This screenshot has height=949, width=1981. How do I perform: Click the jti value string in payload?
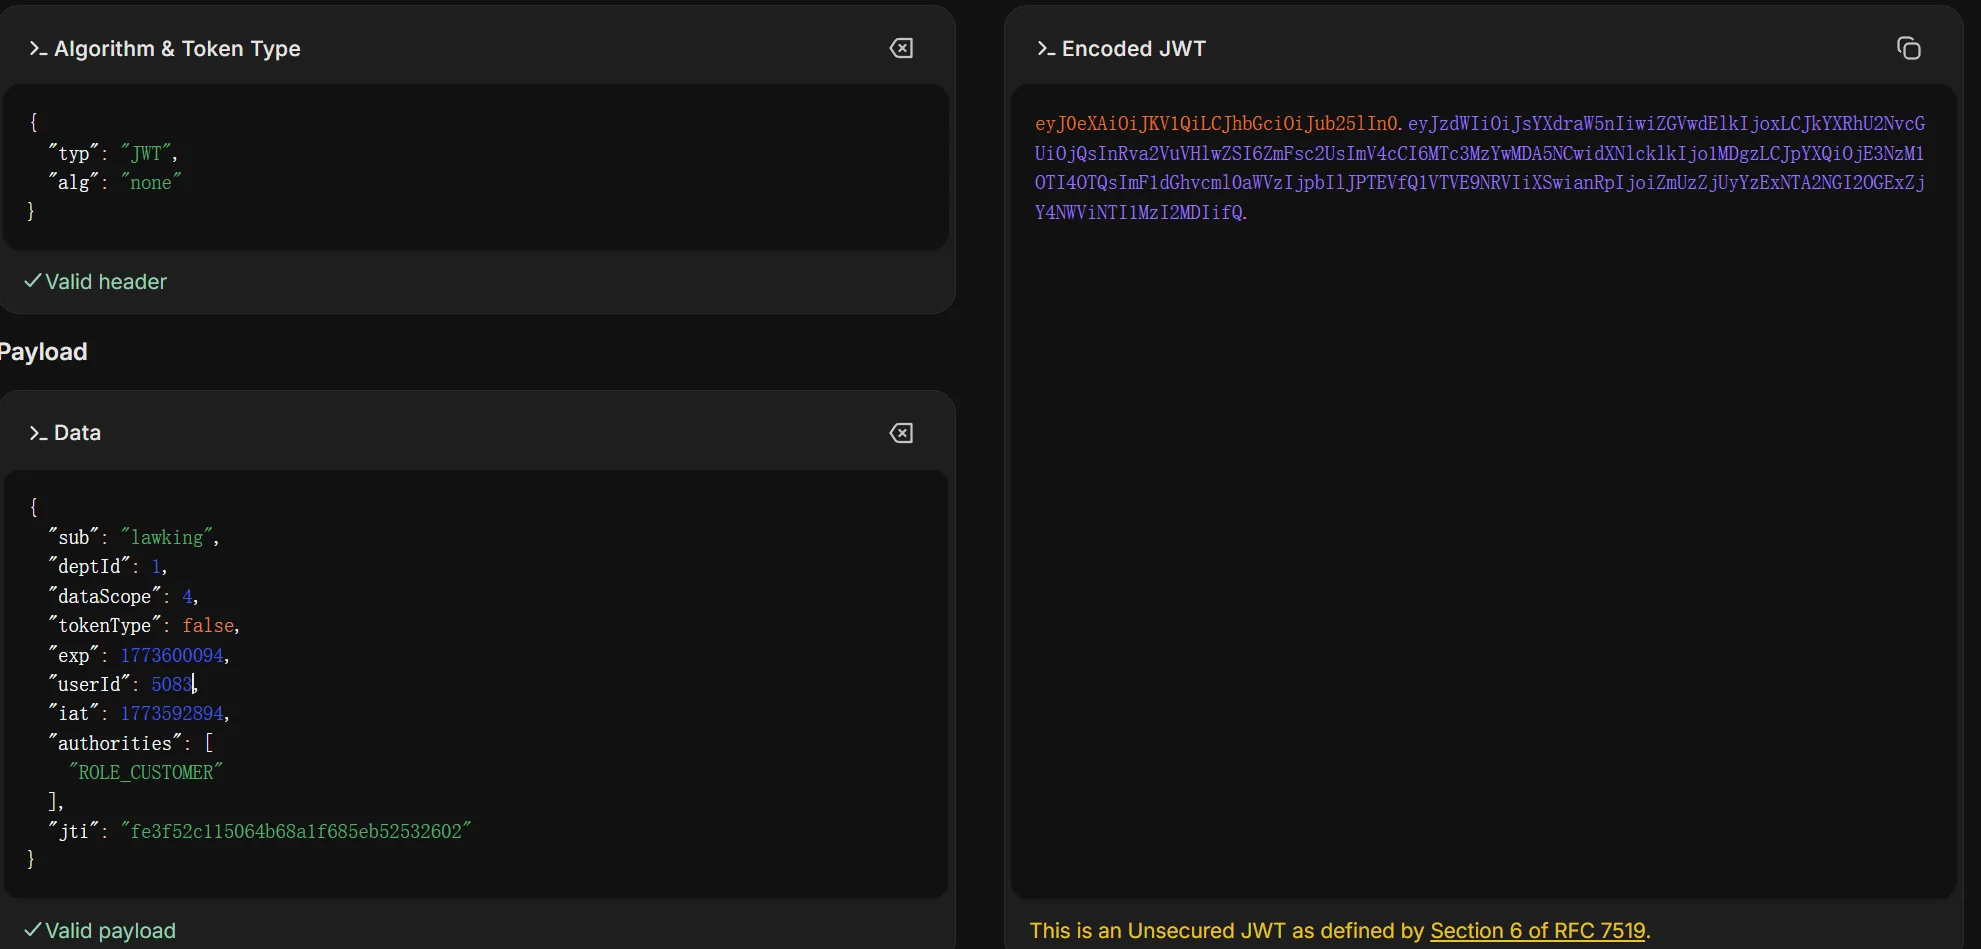point(296,832)
